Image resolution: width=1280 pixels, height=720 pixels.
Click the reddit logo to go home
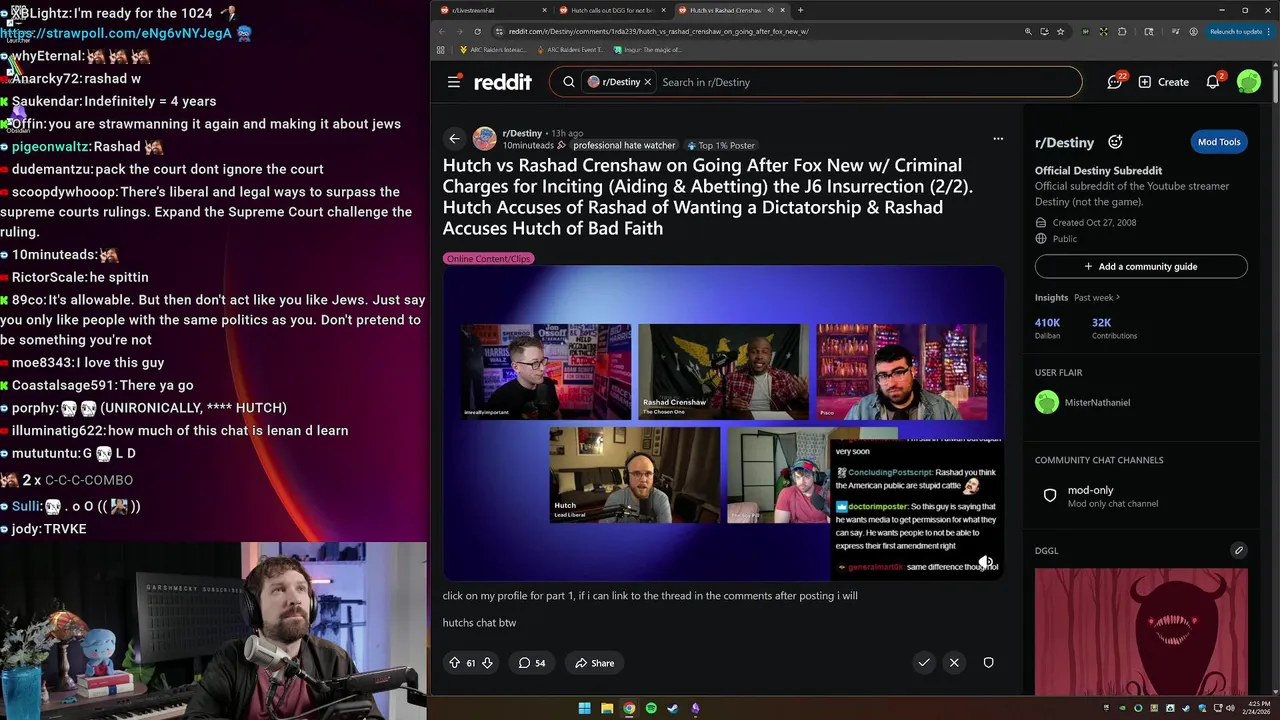(503, 82)
